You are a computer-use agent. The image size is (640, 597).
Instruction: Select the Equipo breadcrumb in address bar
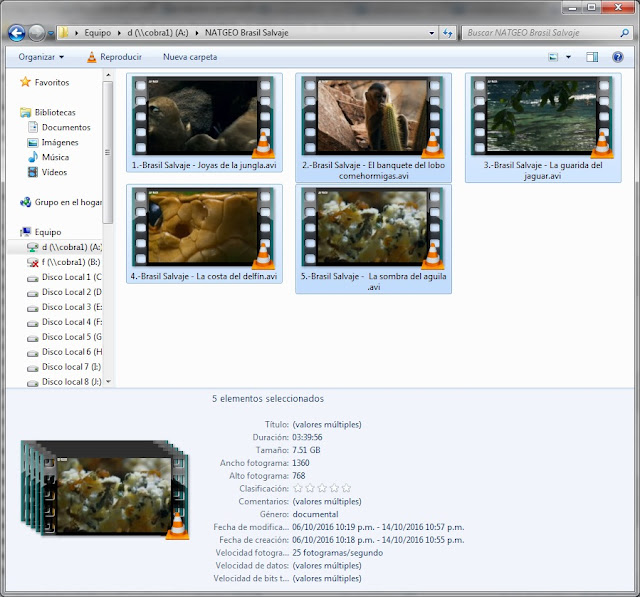[x=98, y=33]
